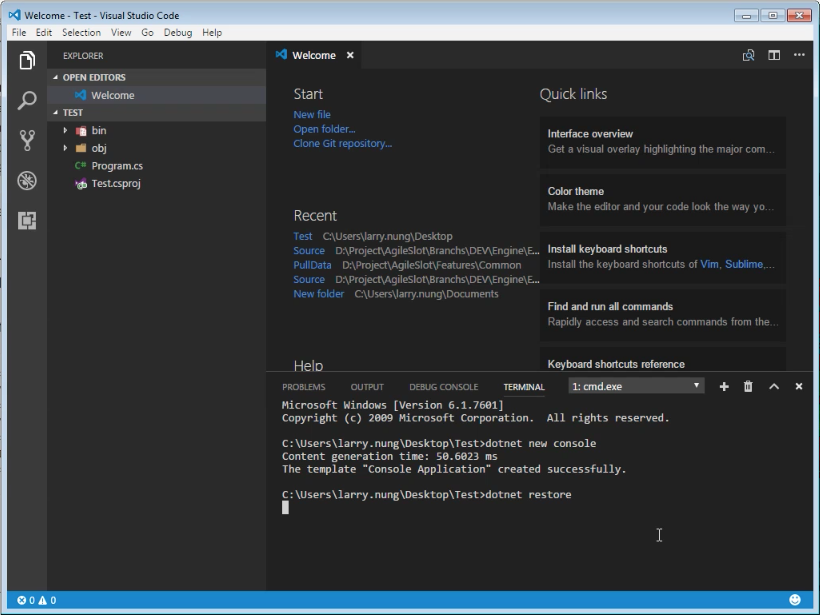Select the Welcome editor tab
820x615 pixels.
314,55
